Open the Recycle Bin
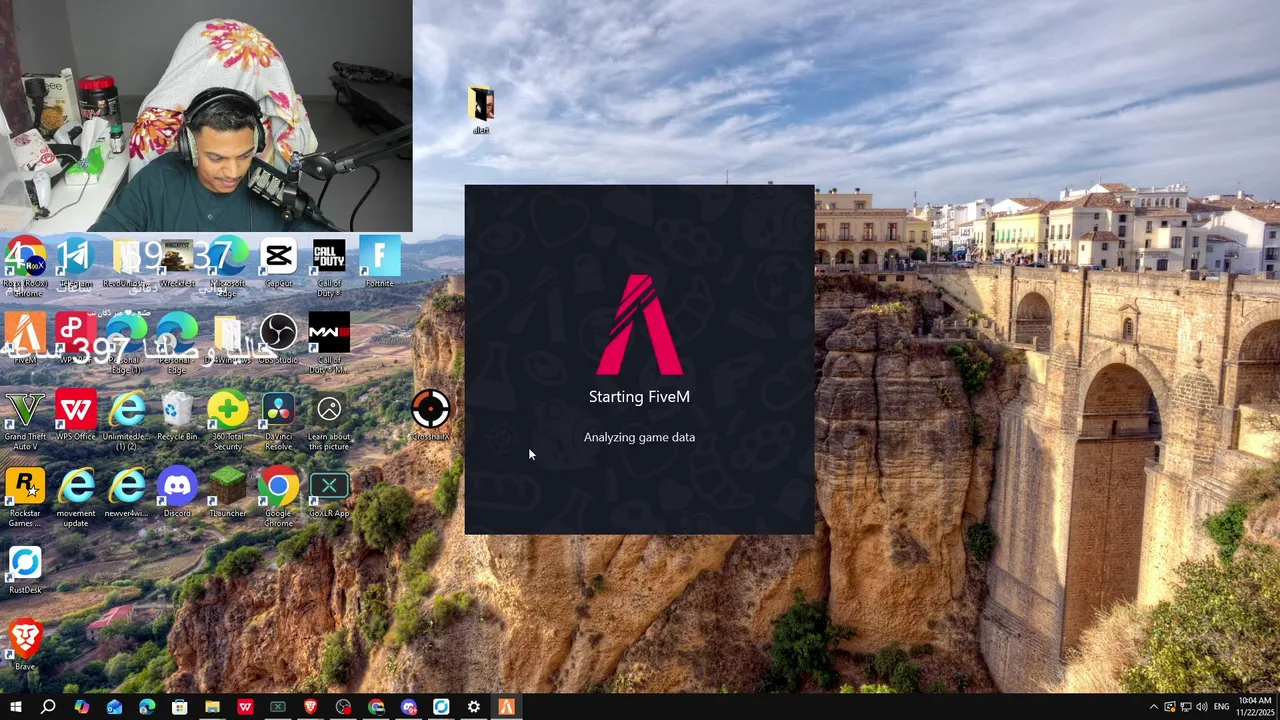 point(177,415)
